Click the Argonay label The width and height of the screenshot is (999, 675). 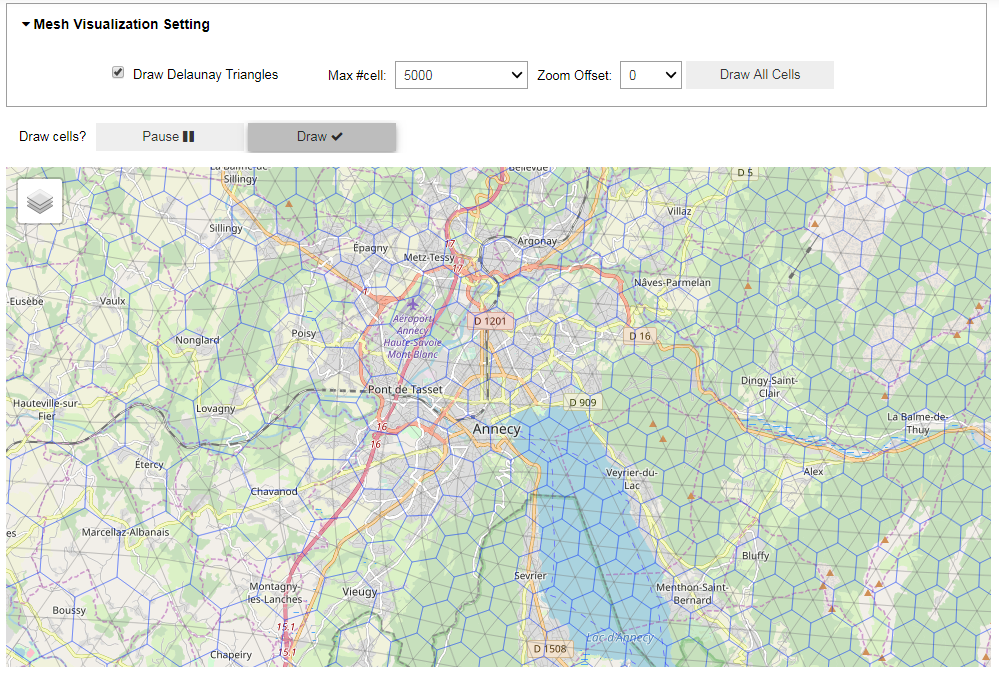click(x=536, y=241)
